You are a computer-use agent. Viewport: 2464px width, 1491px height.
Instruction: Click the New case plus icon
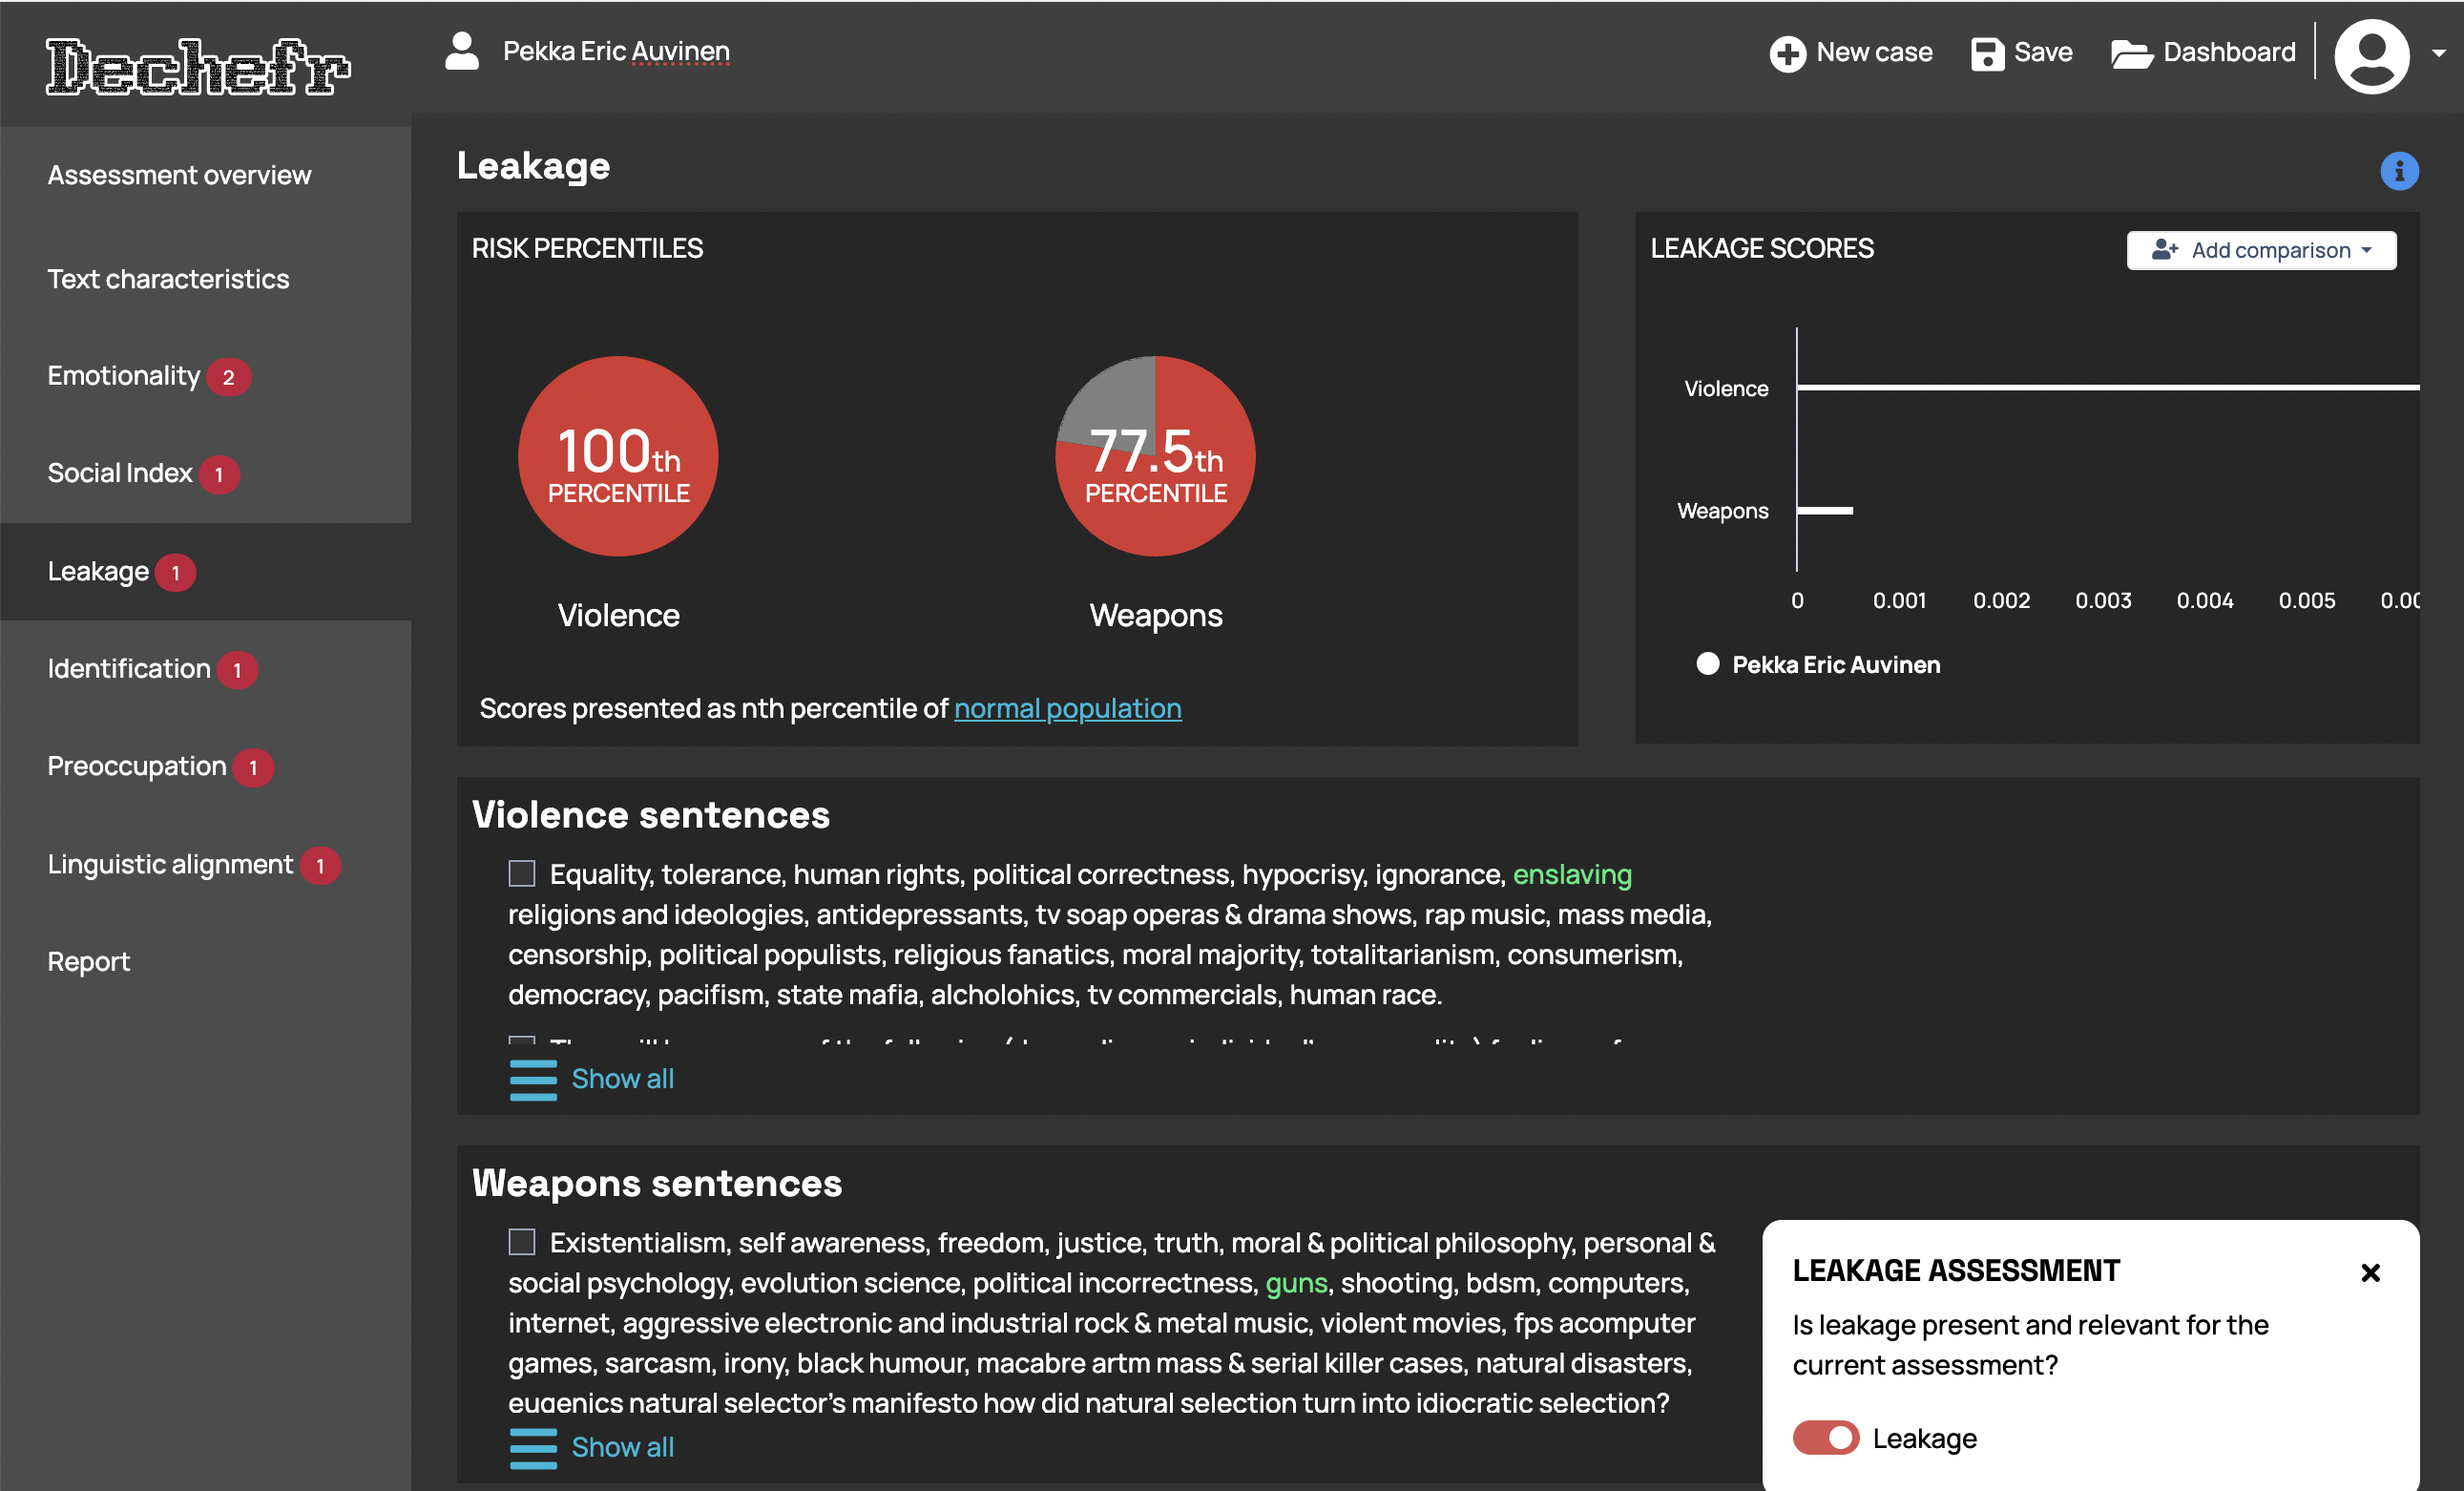pos(1787,53)
